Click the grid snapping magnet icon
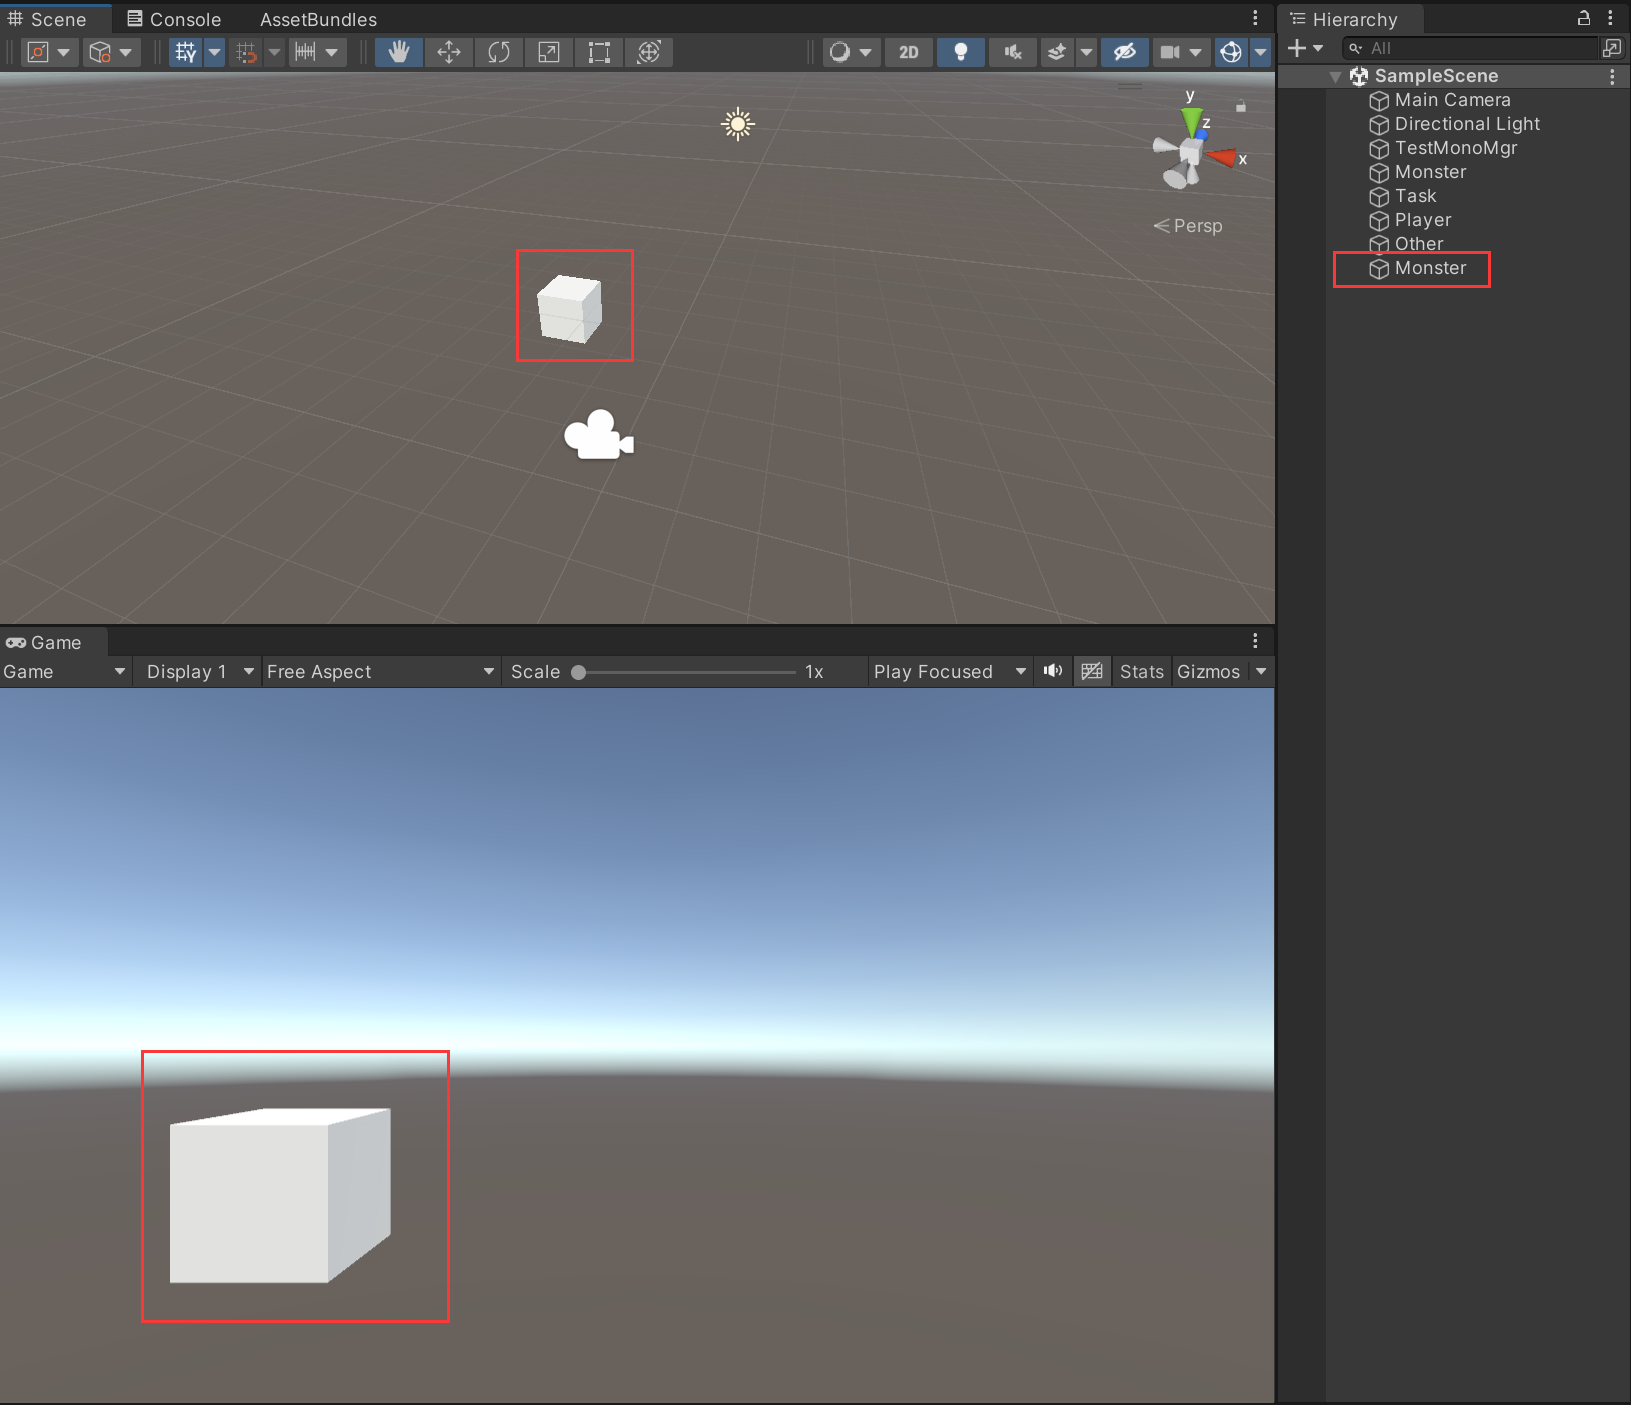 click(x=246, y=52)
